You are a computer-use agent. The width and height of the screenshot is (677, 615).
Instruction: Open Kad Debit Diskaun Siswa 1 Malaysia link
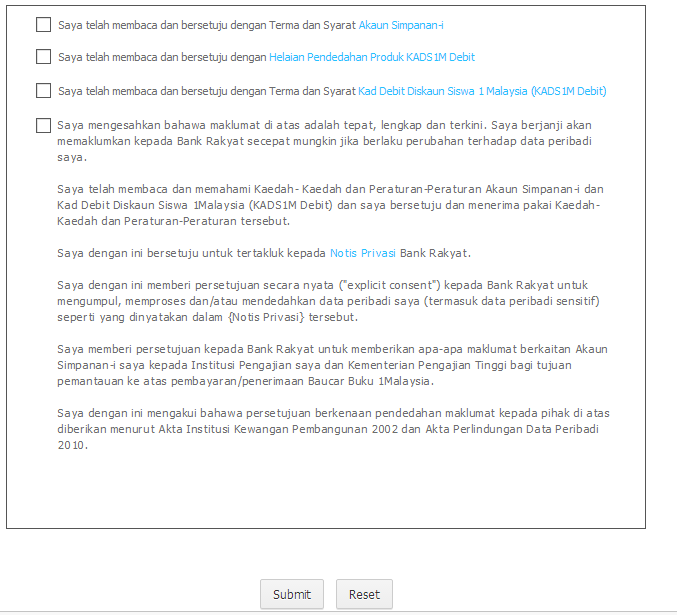click(x=482, y=91)
